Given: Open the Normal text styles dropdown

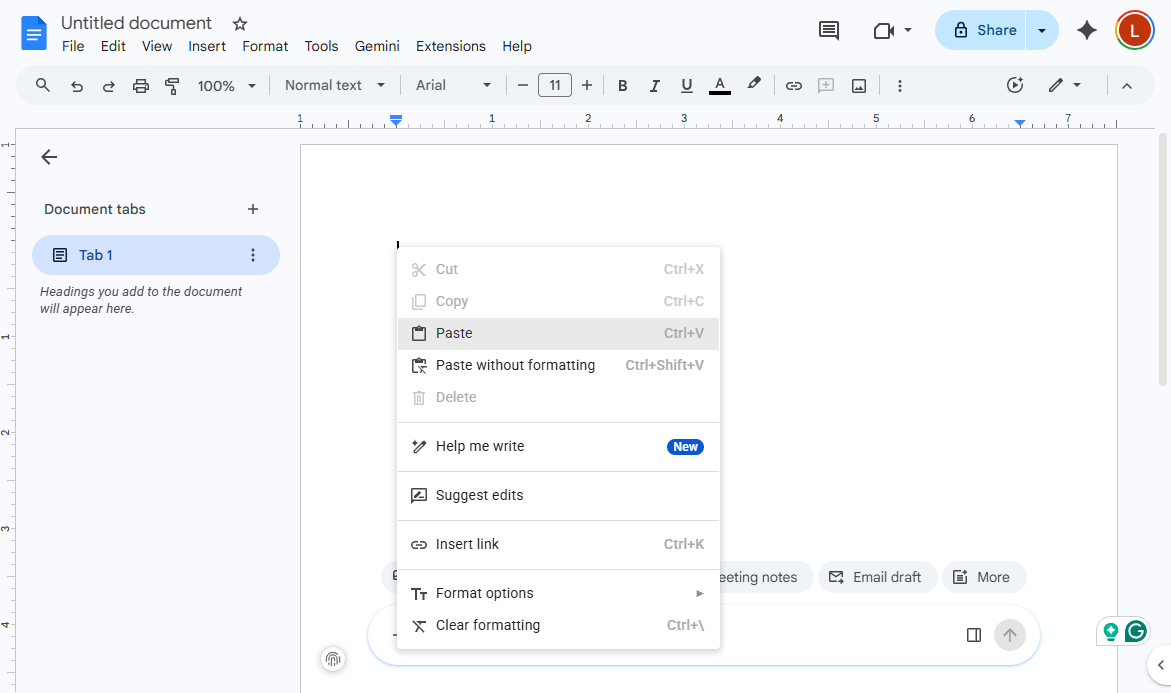Looking at the screenshot, I should [334, 85].
